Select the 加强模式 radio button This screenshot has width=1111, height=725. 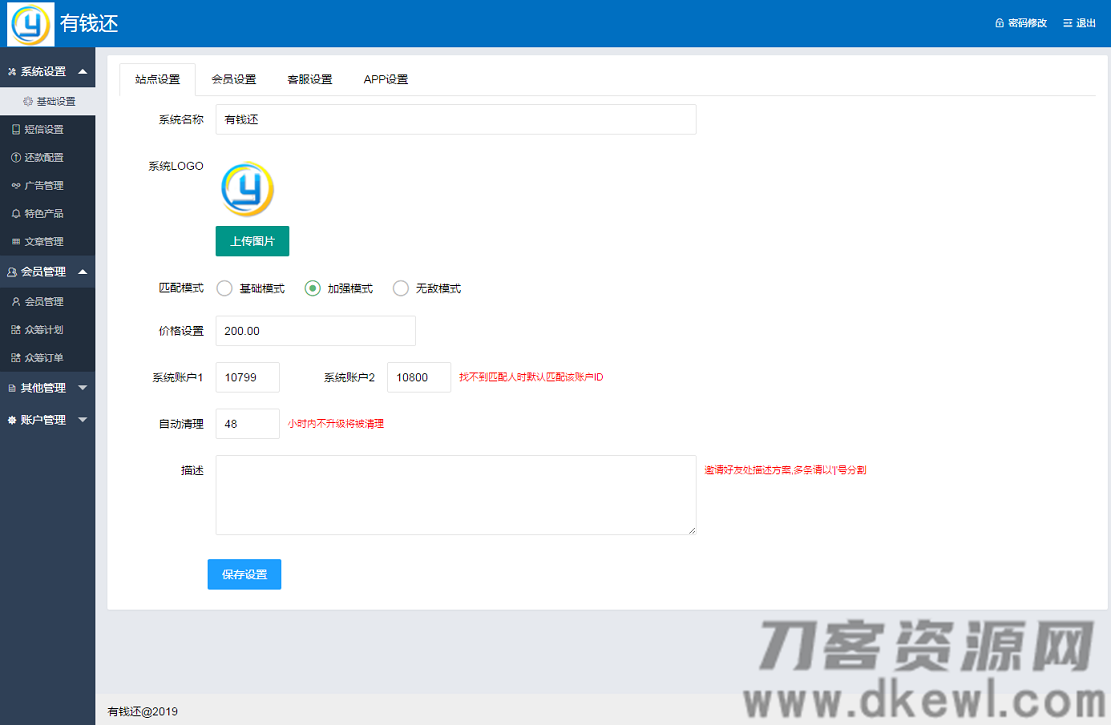coord(311,288)
